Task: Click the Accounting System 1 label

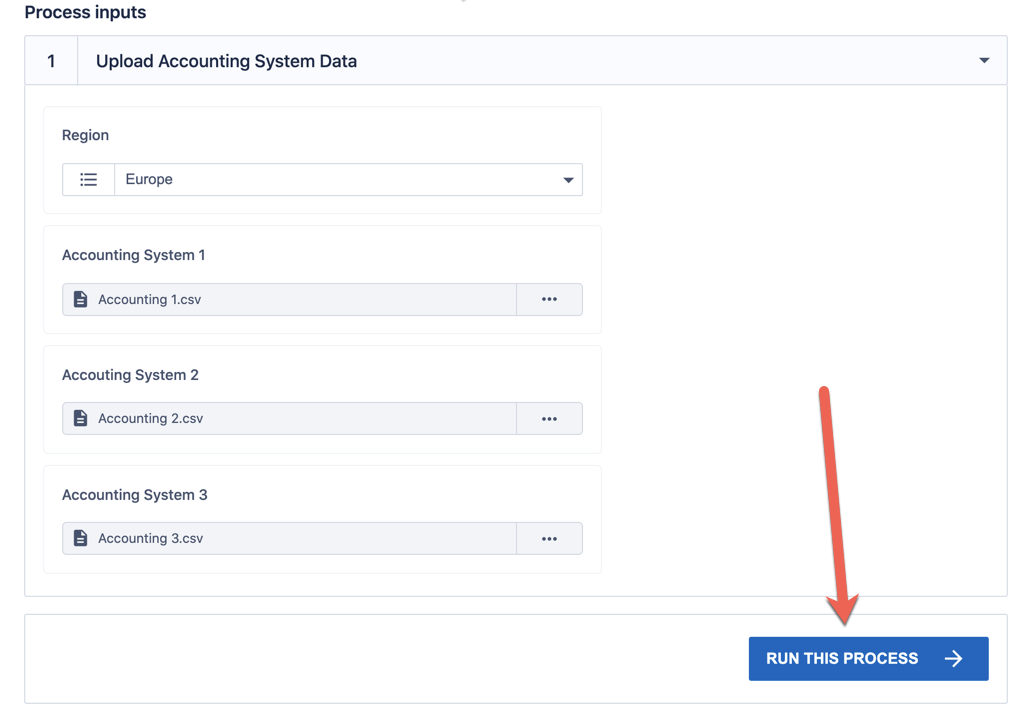Action: pos(133,255)
